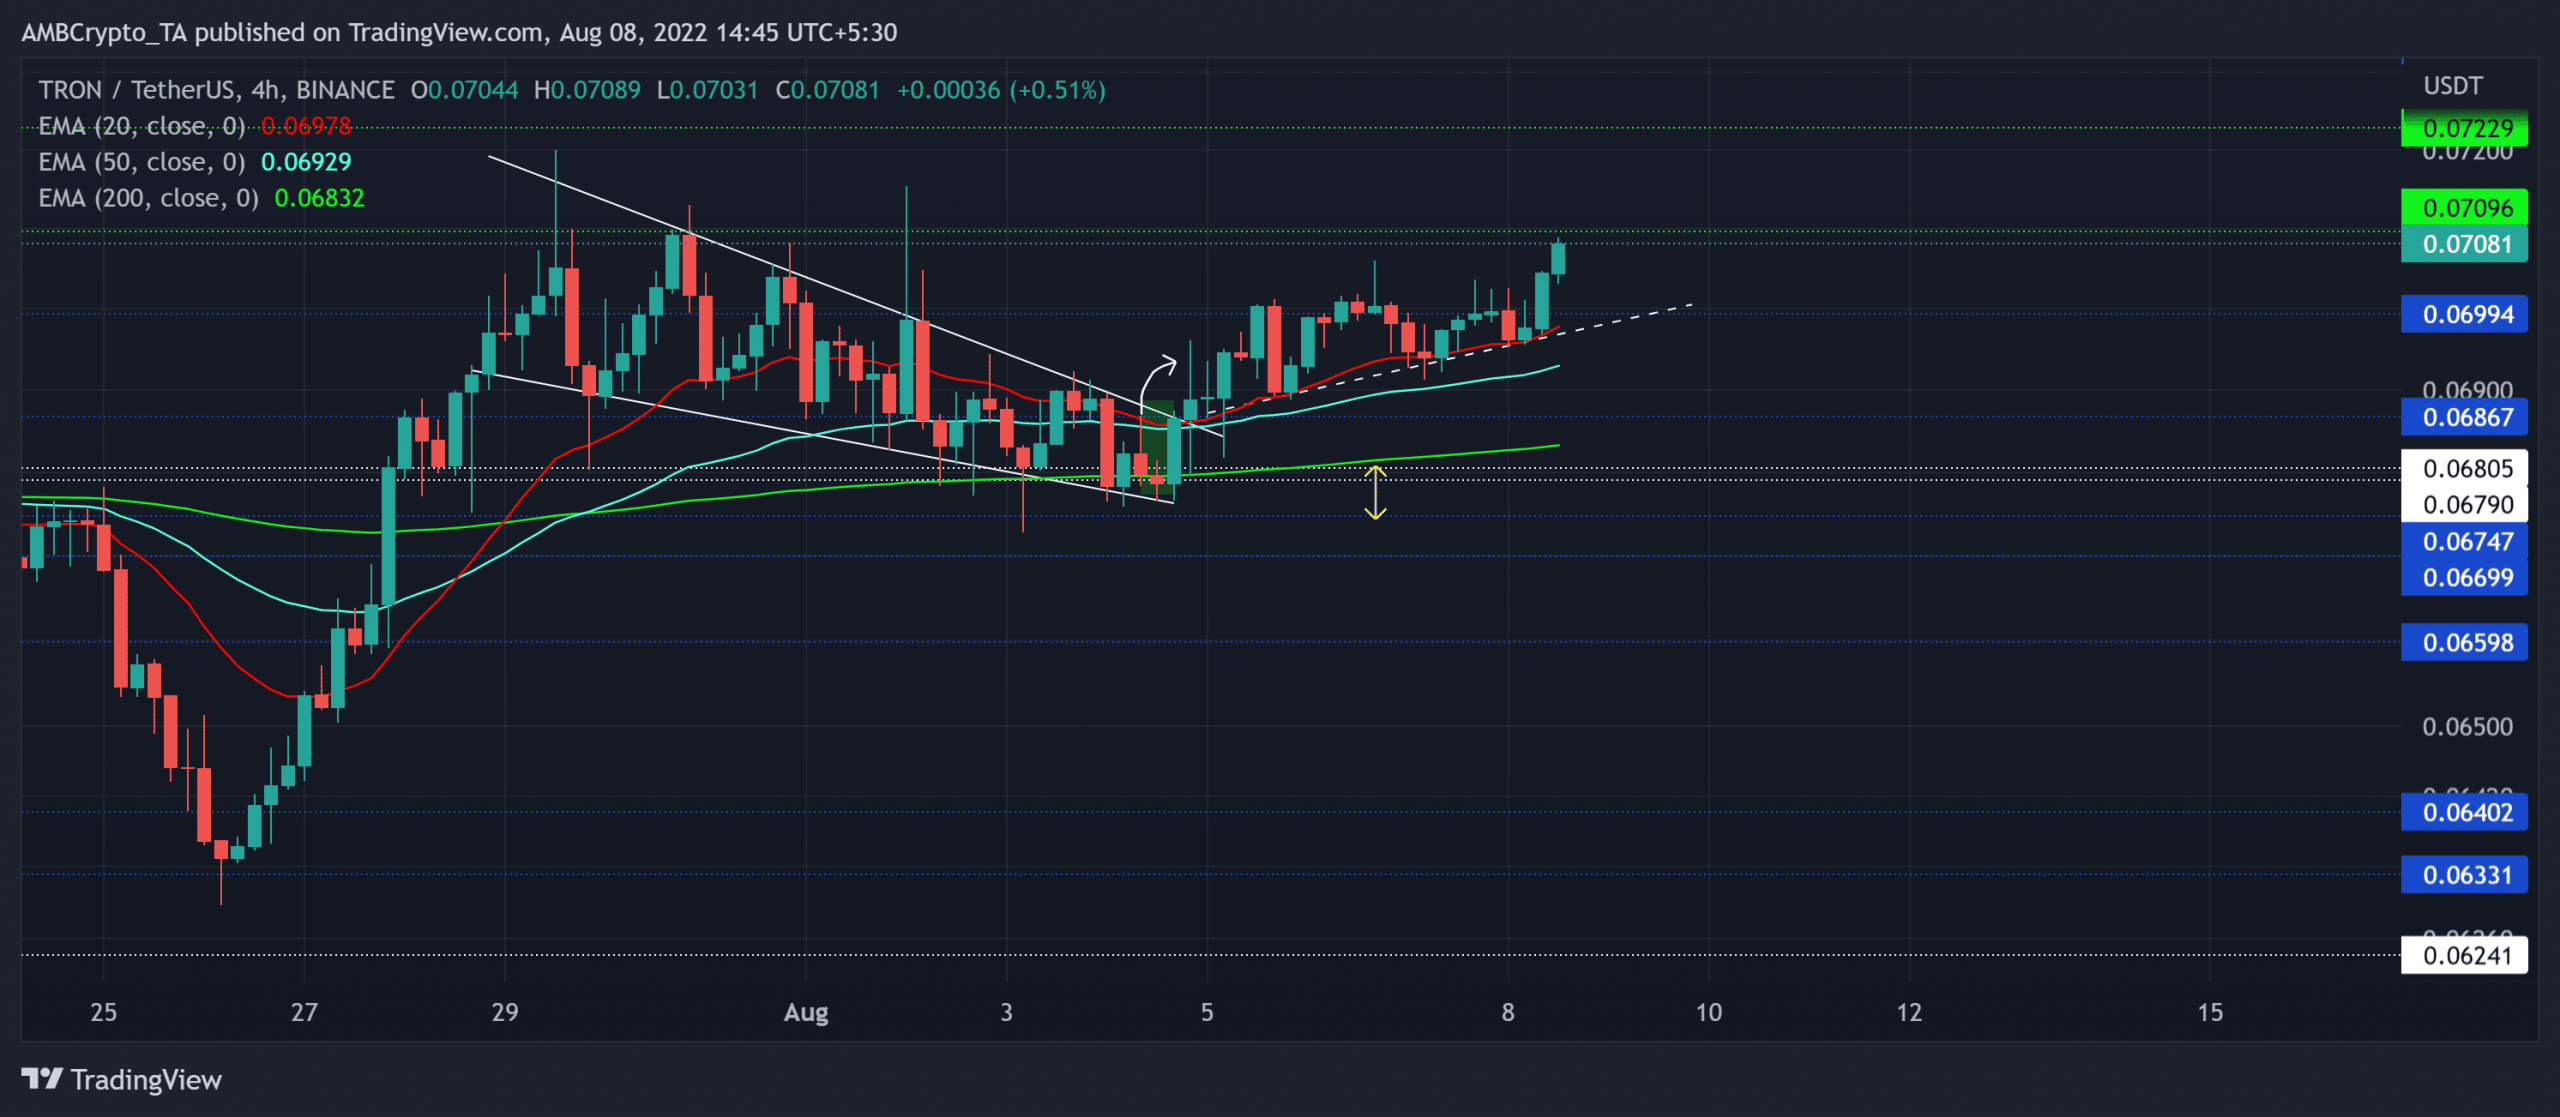Select the white 0.06790 price label
Screen dimensions: 2560x1117
tap(2464, 504)
